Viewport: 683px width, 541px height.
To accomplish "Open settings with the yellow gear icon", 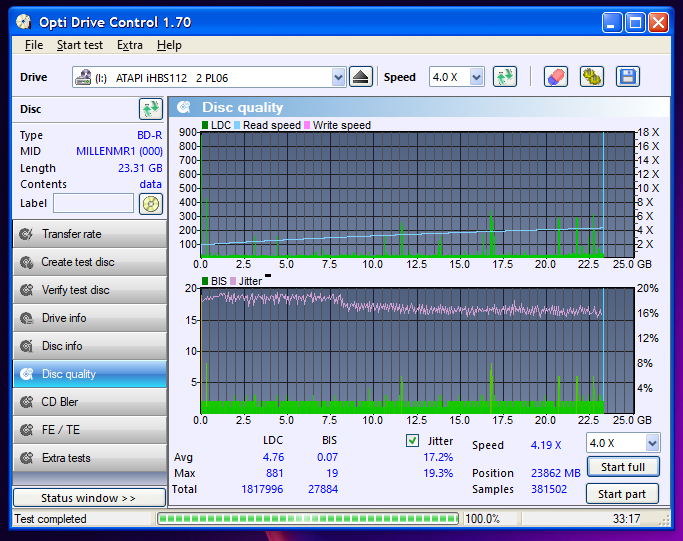I will coord(592,77).
